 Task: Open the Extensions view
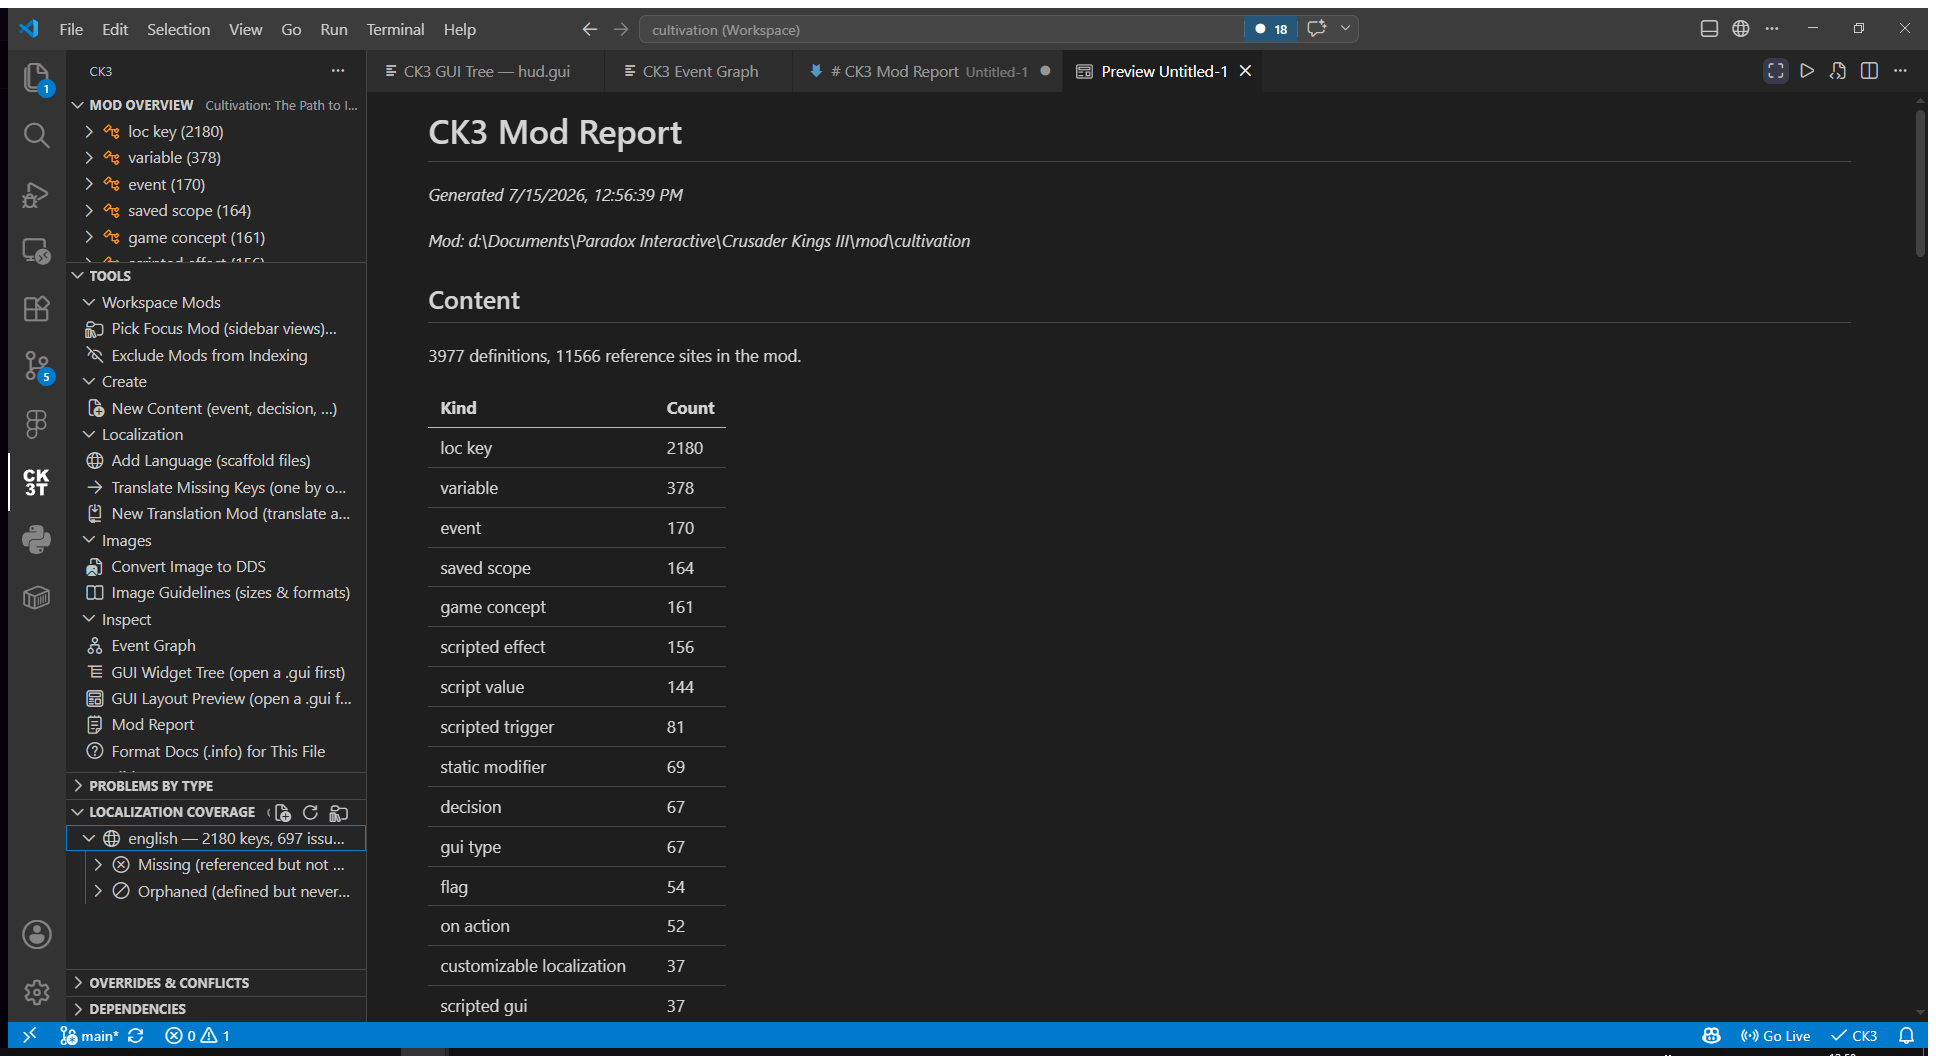click(36, 309)
